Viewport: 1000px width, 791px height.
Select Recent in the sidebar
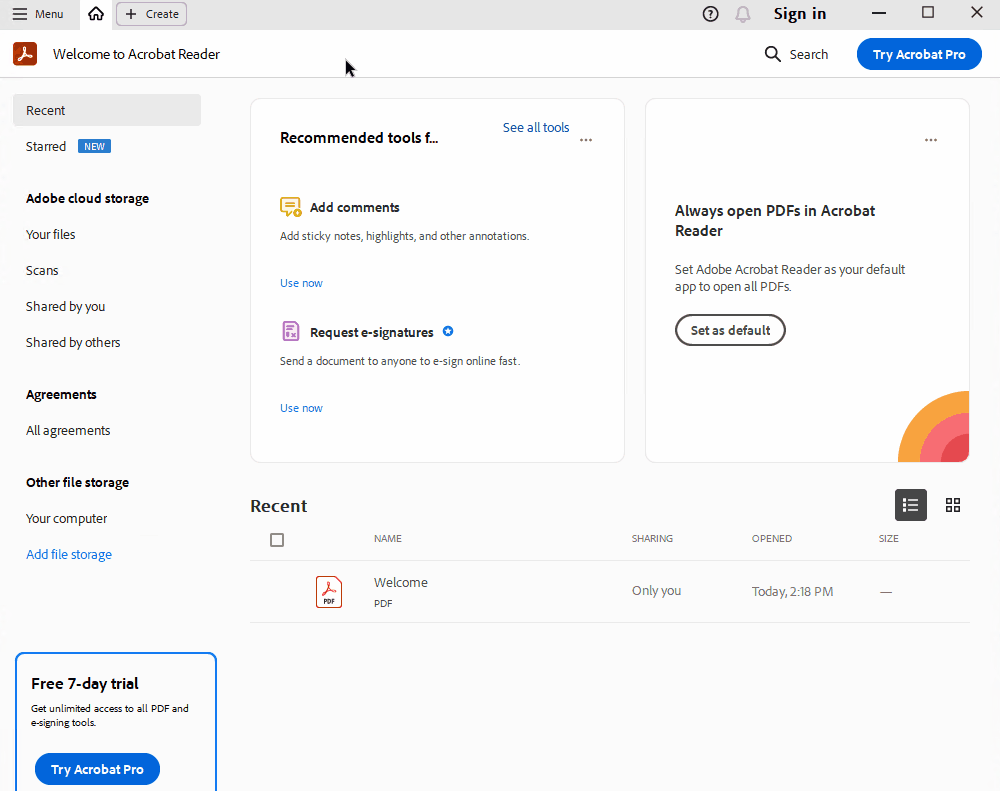(x=107, y=110)
